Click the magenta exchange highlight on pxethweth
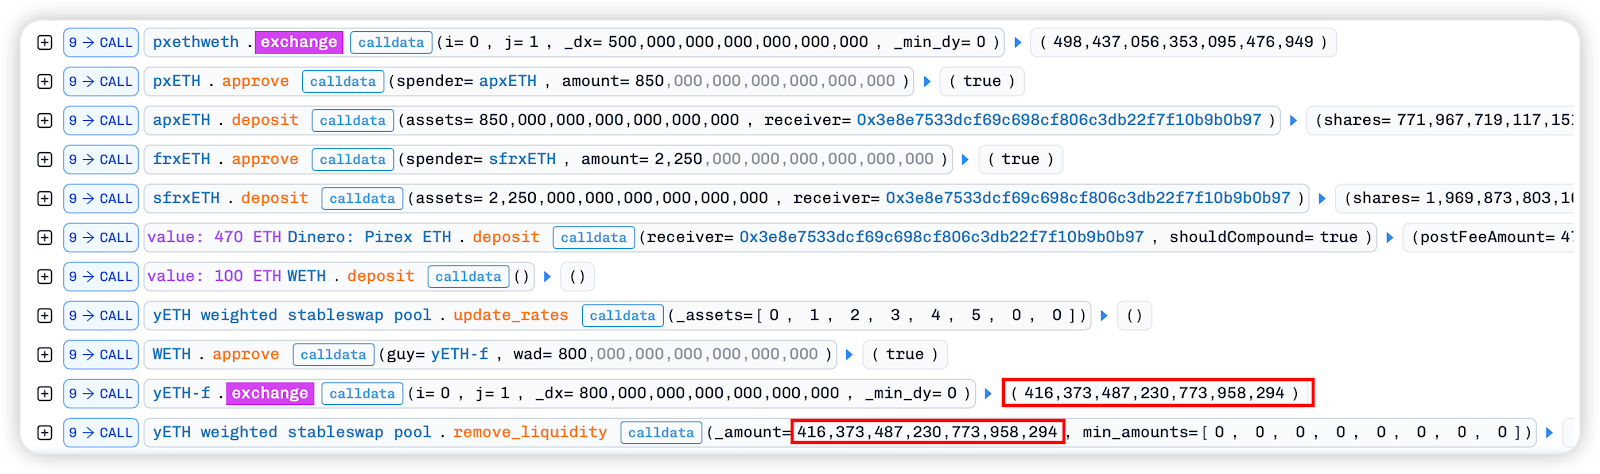Viewport: 1600px width, 474px height. [x=299, y=42]
